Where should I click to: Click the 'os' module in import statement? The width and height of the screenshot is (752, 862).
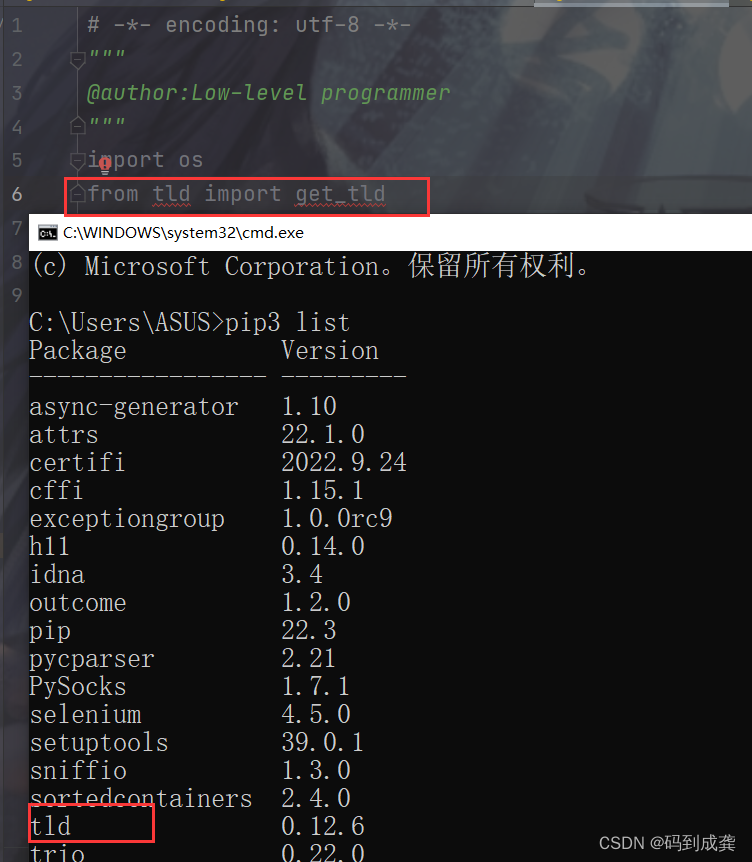[191, 161]
